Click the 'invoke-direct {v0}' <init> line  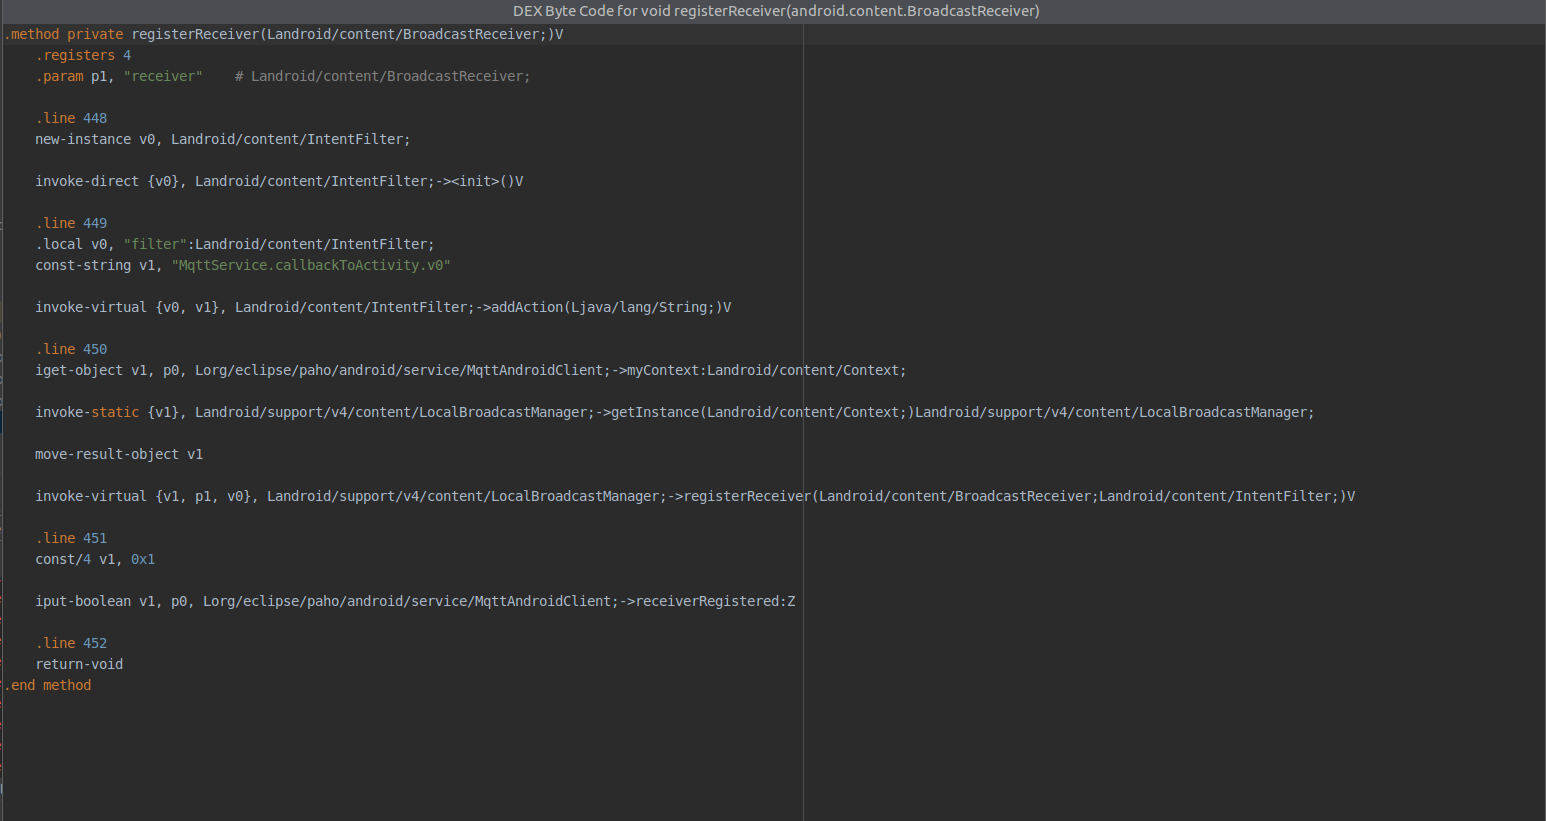pos(279,181)
